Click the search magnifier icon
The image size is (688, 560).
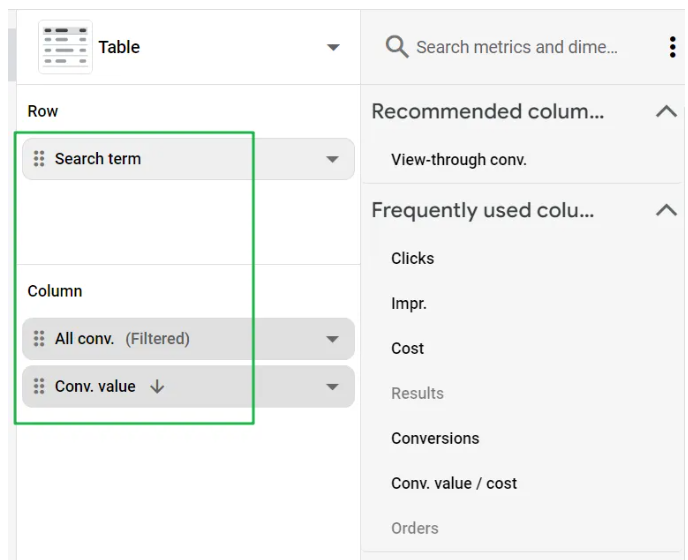pos(397,47)
